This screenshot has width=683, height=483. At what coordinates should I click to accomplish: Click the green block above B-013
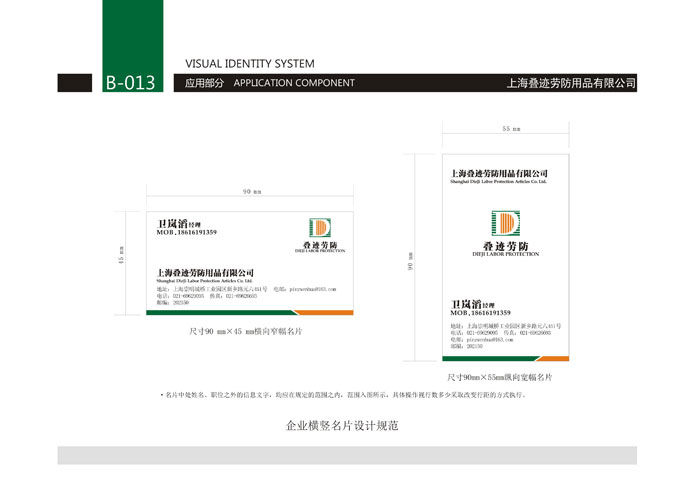click(x=132, y=35)
